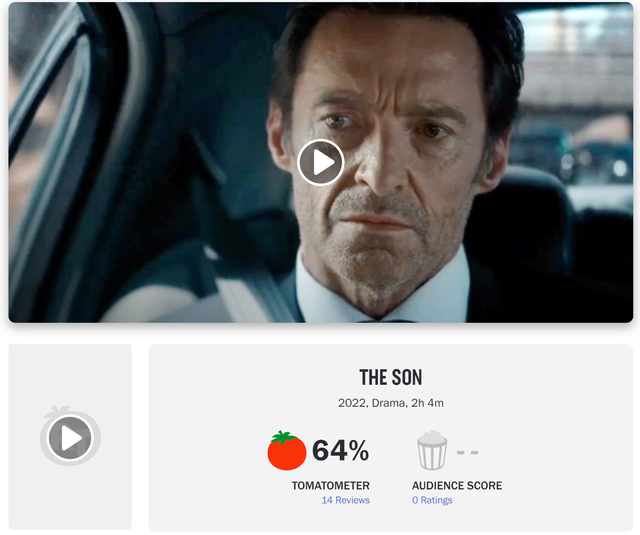Click the poster placeholder play button
640x535 pixels.
point(70,438)
